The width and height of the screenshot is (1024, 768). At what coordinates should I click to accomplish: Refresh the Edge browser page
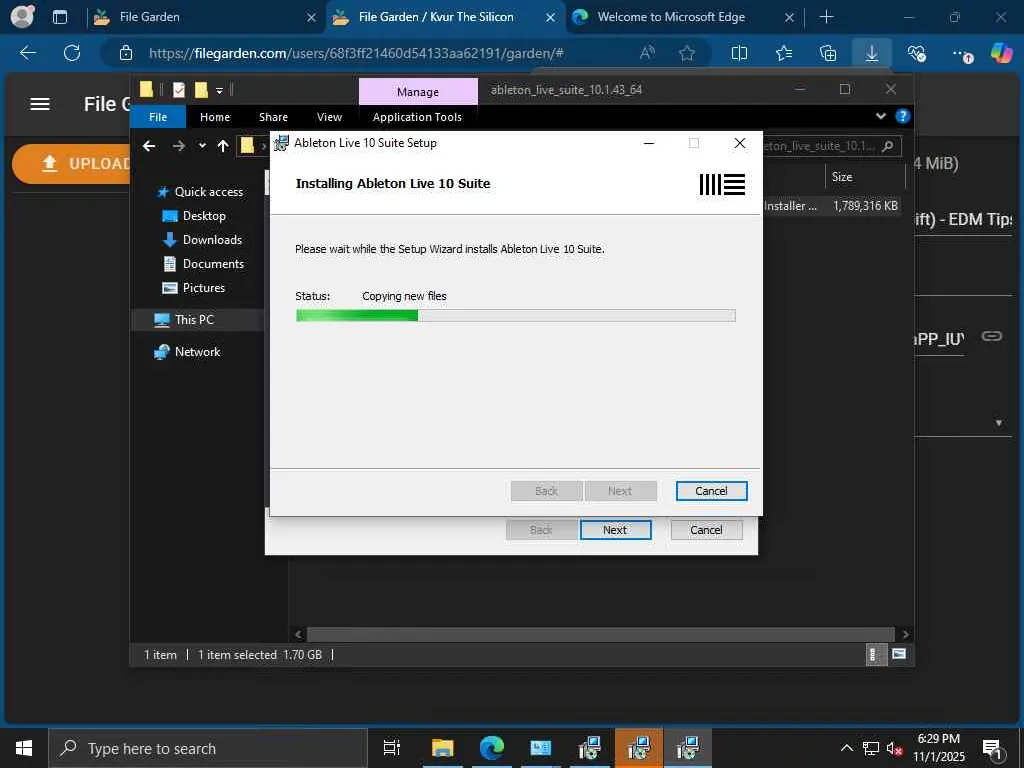(72, 53)
